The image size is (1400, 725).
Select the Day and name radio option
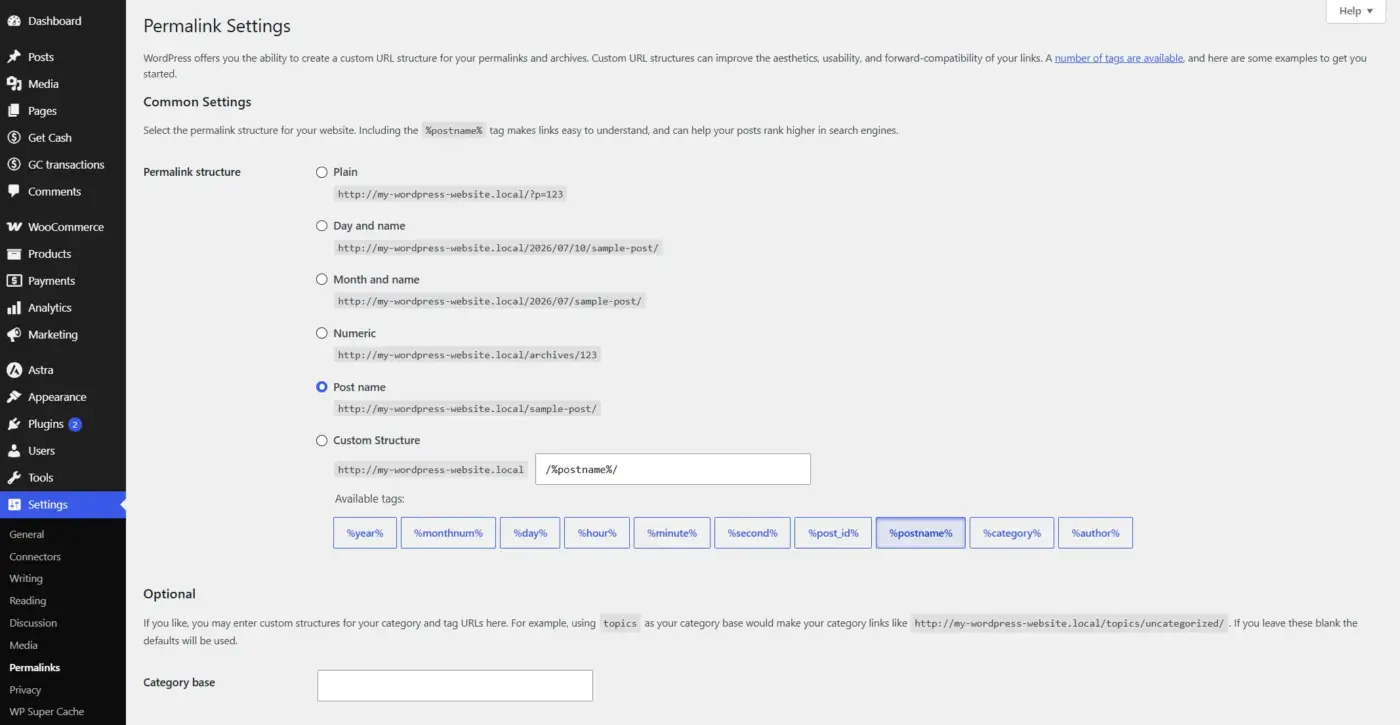coord(322,226)
